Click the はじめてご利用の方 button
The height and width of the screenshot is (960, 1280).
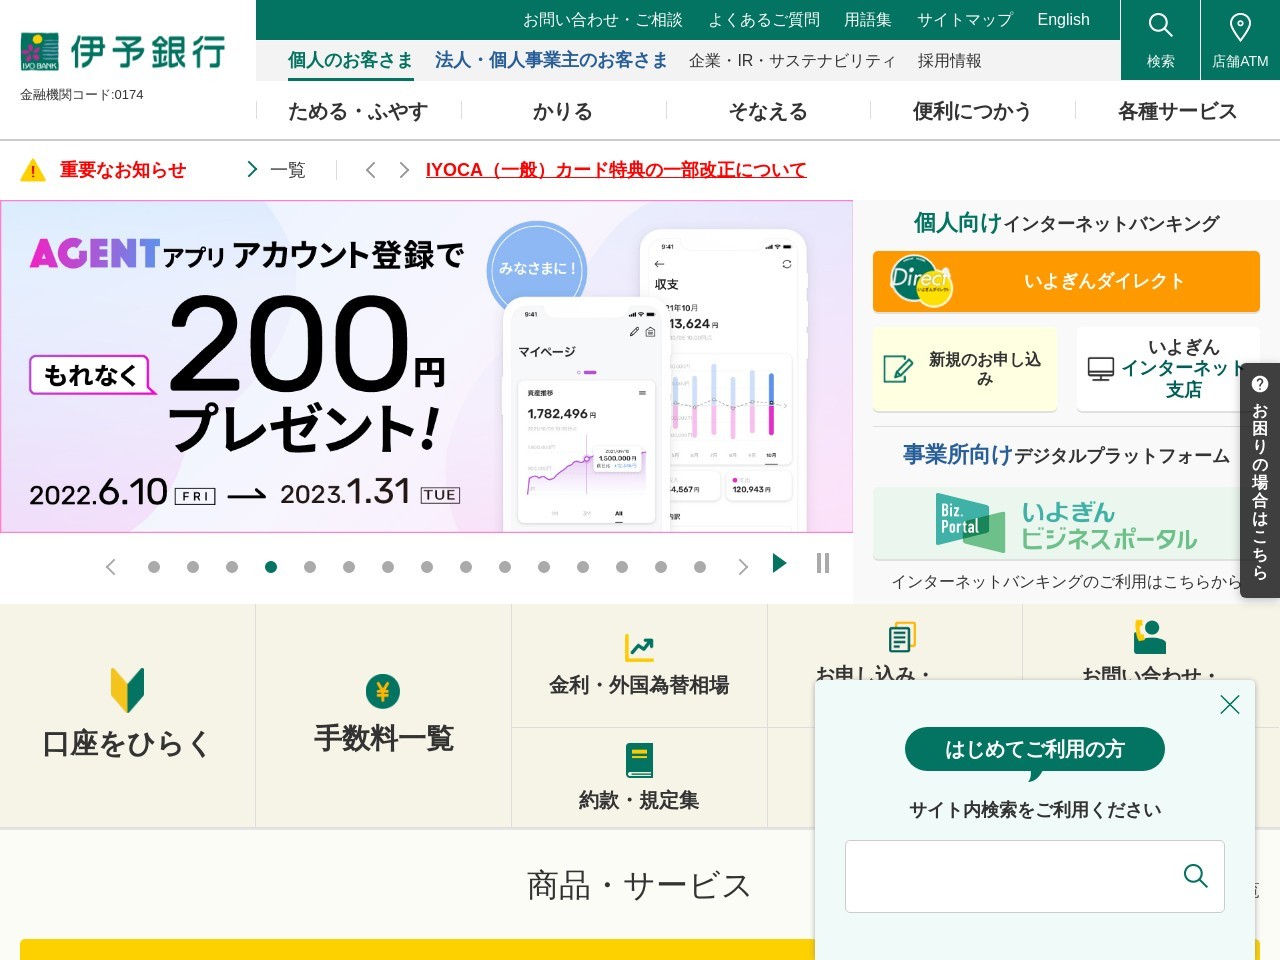click(1035, 749)
